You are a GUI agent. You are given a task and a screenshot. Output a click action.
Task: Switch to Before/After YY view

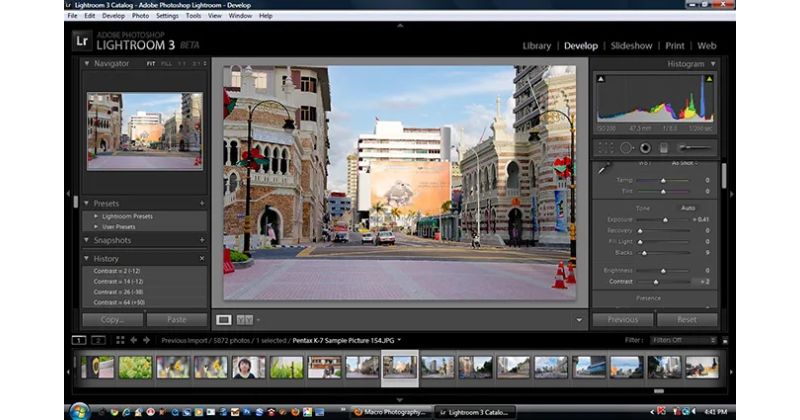244,319
